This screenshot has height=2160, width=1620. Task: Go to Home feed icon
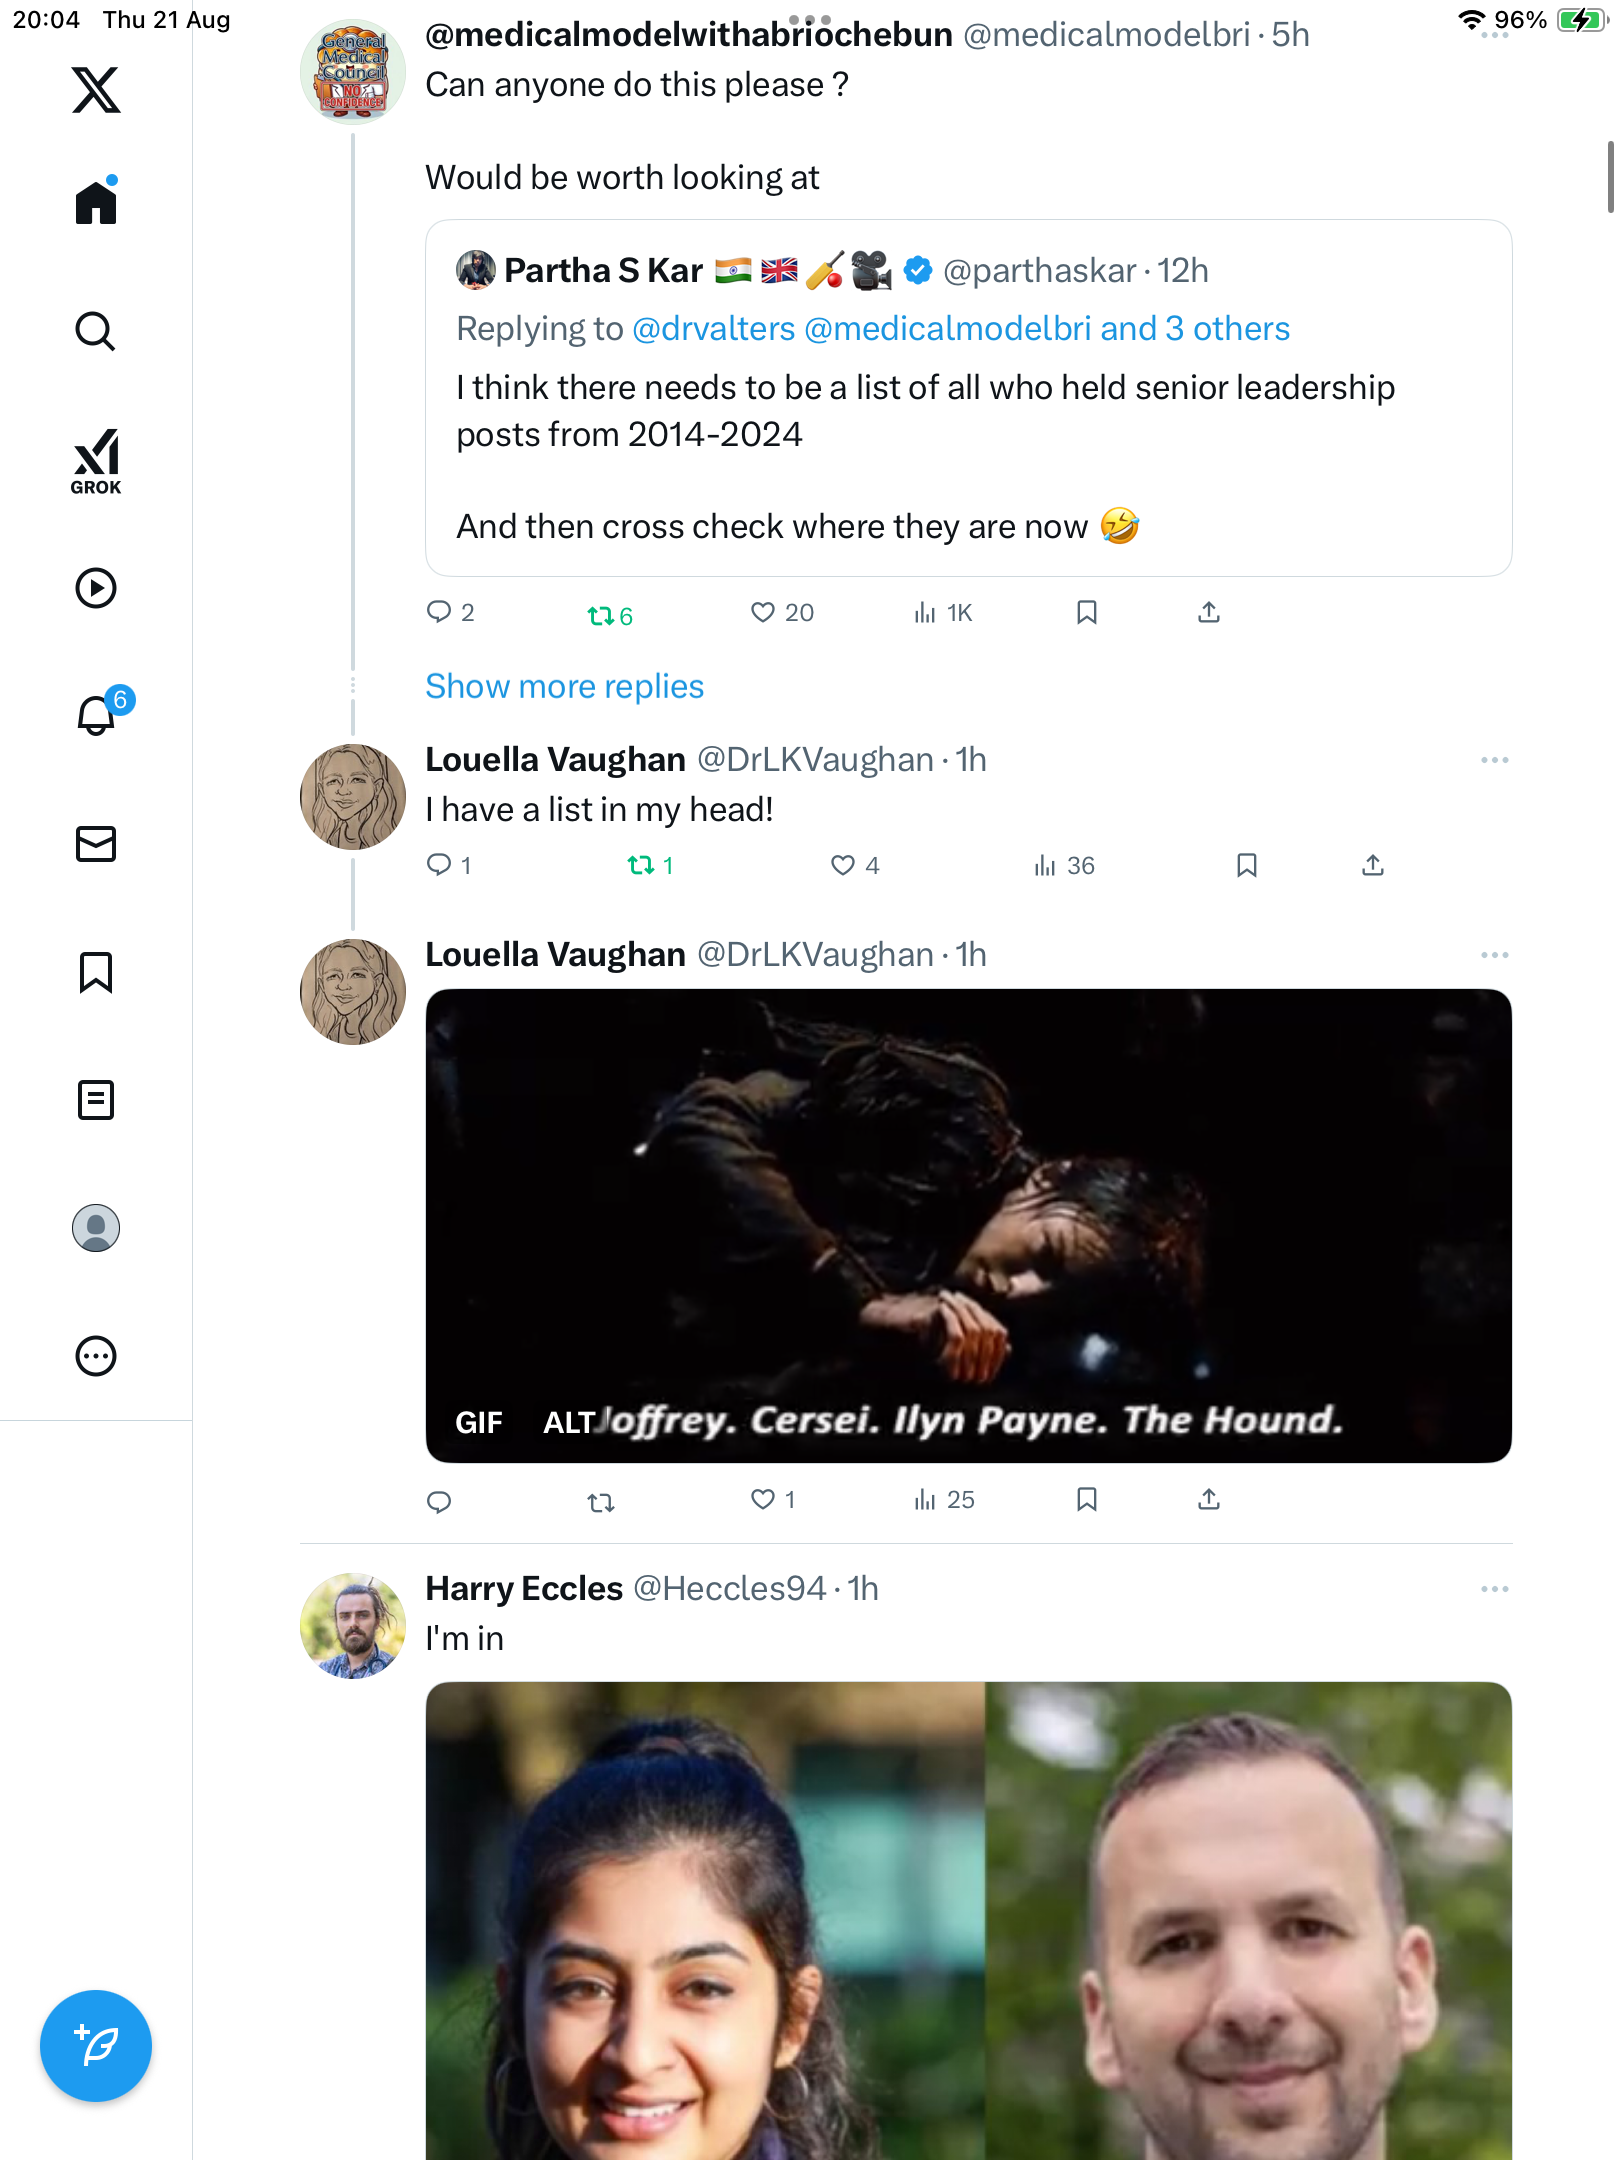96,203
